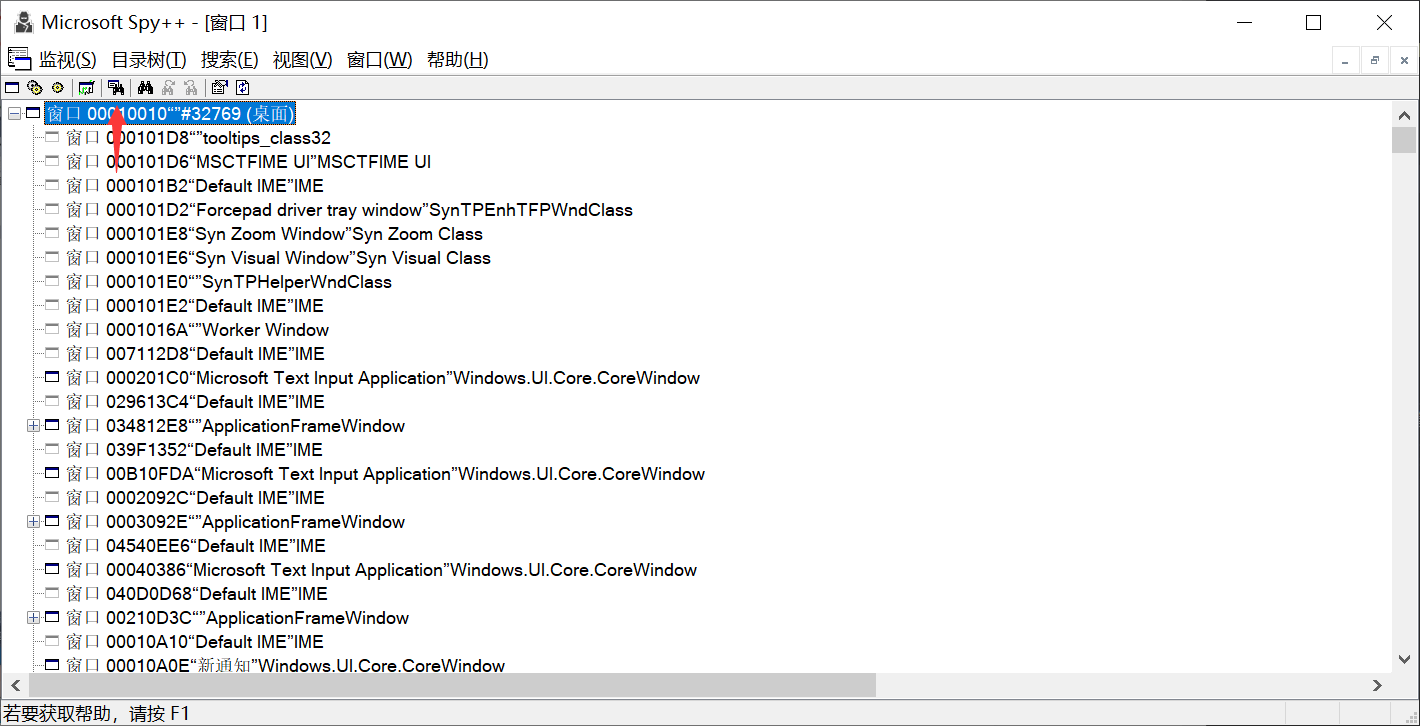The height and width of the screenshot is (726, 1420).
Task: Select row 04540EE6 "Default IME"
Action: coord(196,546)
